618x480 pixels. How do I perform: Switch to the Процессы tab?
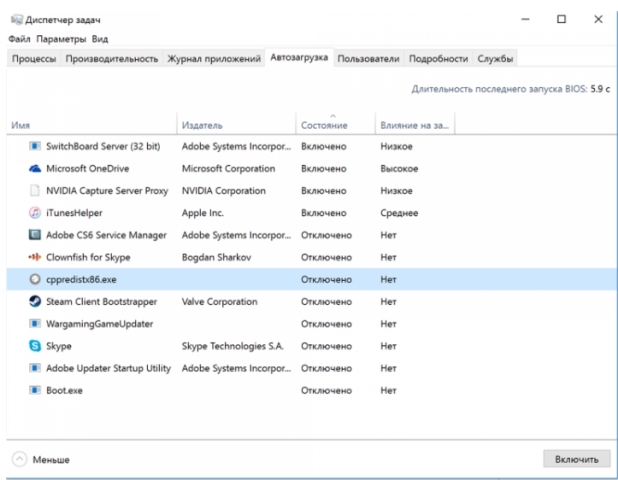tap(34, 59)
